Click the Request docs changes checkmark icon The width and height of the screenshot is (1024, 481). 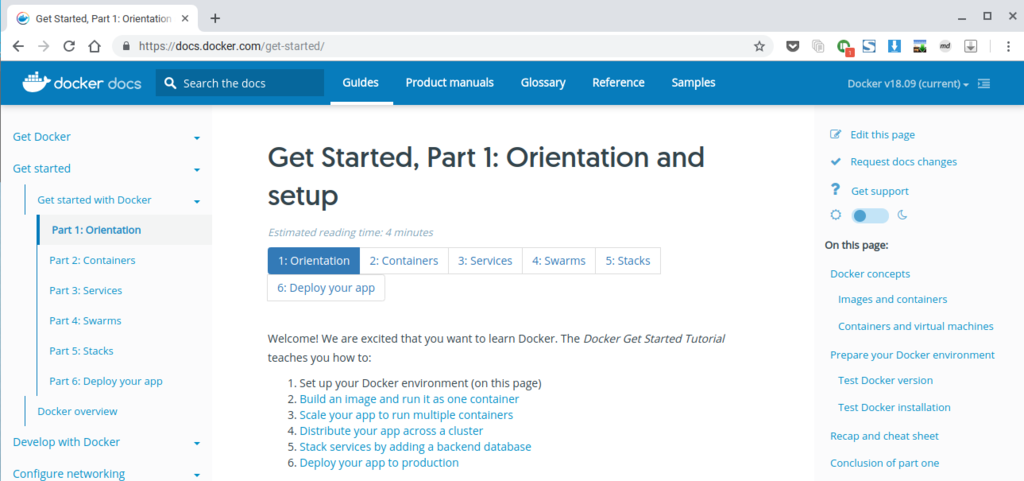click(x=835, y=162)
